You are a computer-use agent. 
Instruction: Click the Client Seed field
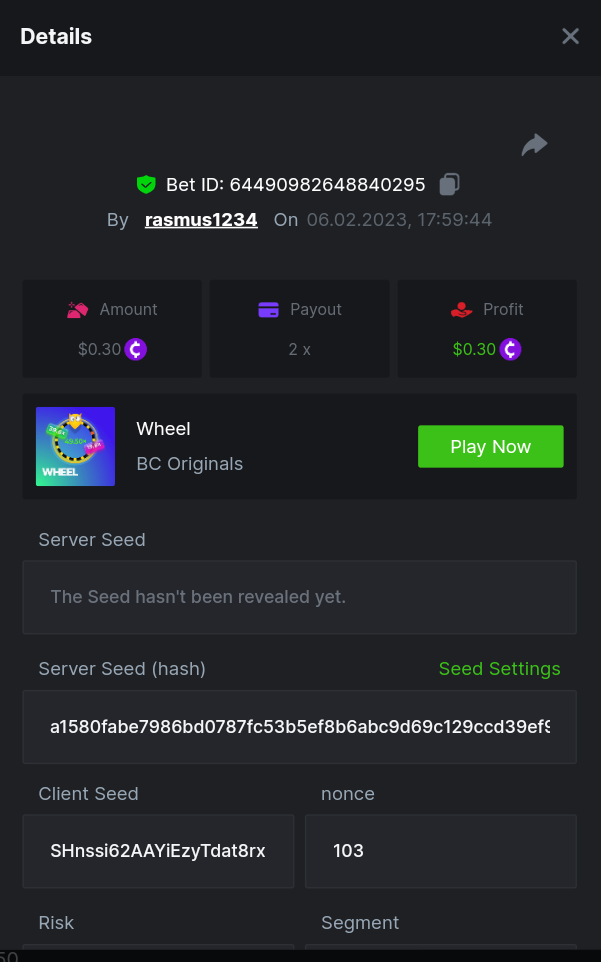coord(158,851)
